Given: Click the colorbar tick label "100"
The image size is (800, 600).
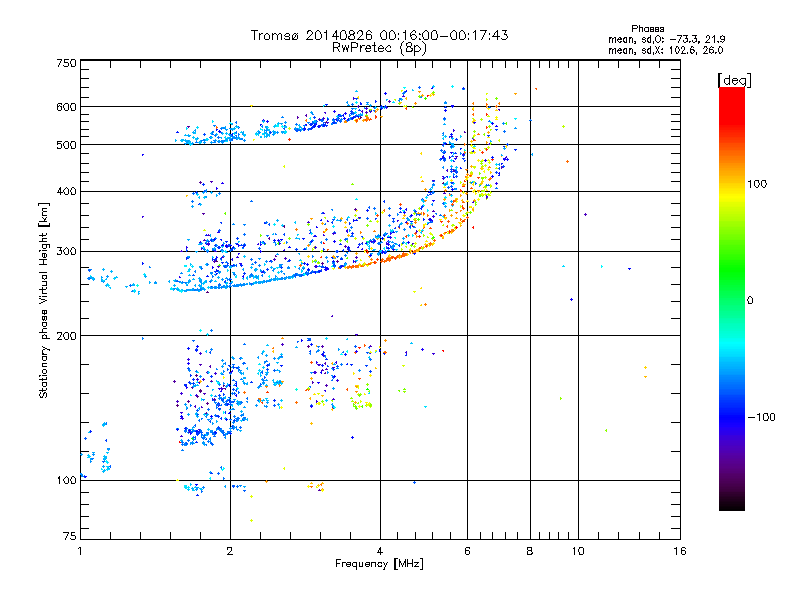Looking at the screenshot, I should click(x=757, y=184).
